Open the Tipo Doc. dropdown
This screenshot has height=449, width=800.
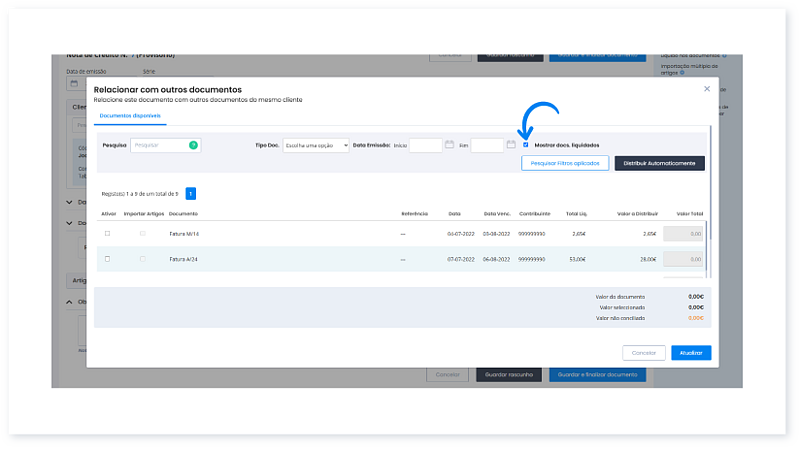tap(315, 145)
